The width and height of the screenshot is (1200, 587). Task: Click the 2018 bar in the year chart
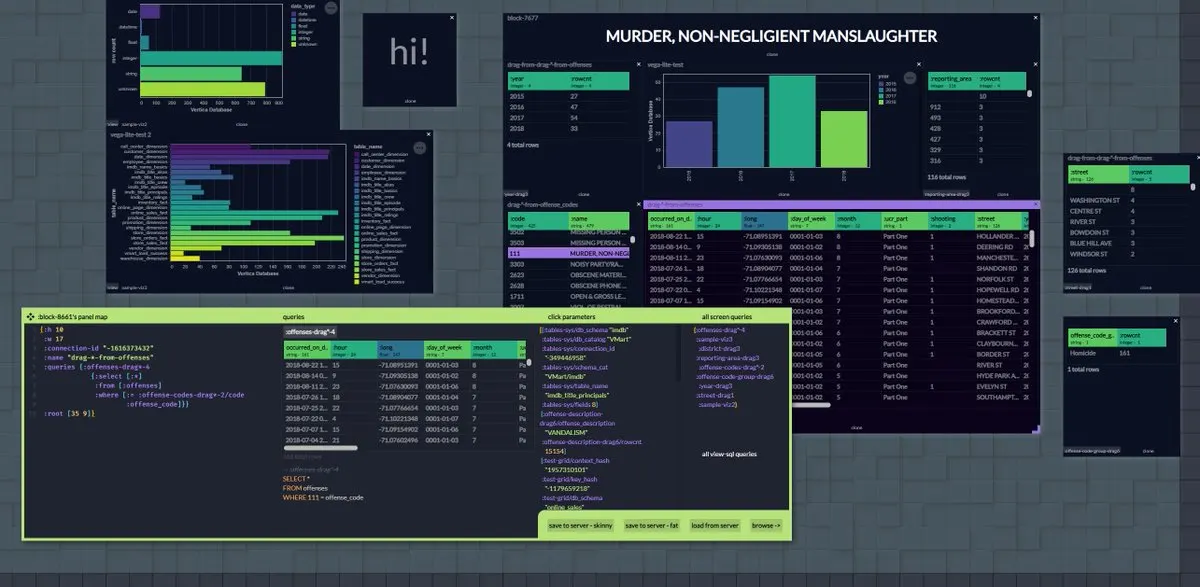[x=845, y=138]
